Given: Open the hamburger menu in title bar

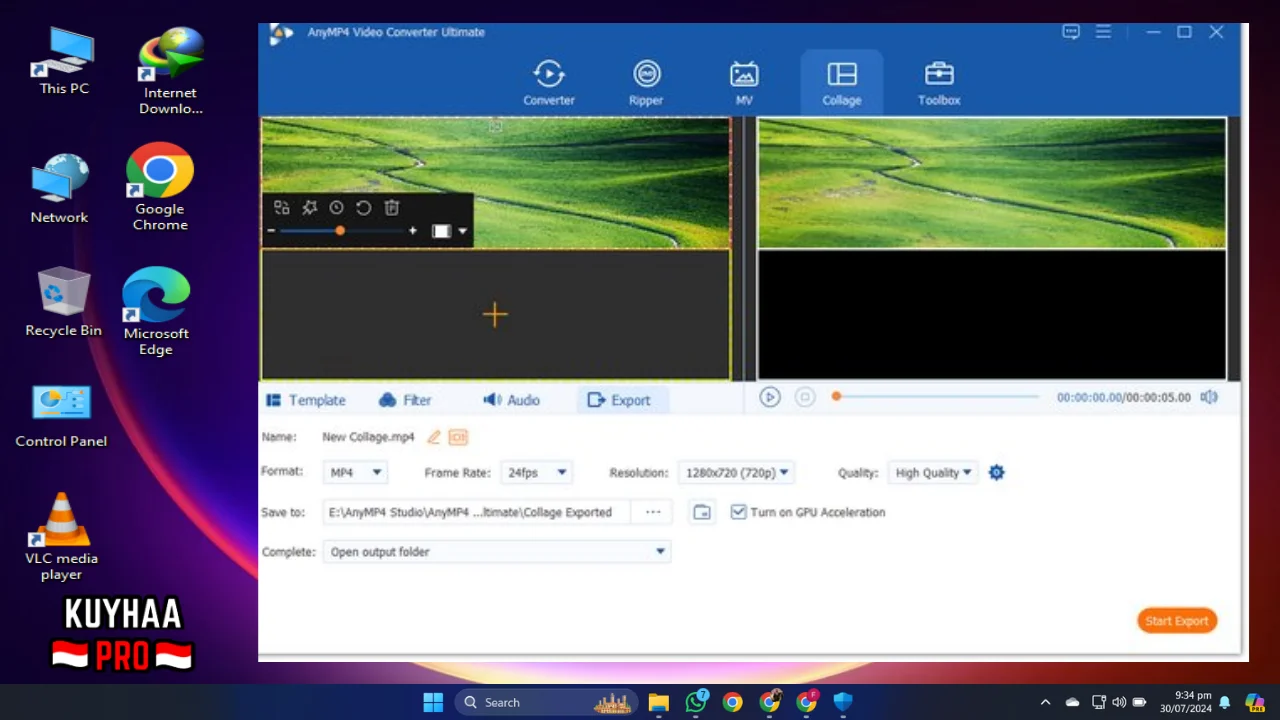Looking at the screenshot, I should coord(1103,32).
